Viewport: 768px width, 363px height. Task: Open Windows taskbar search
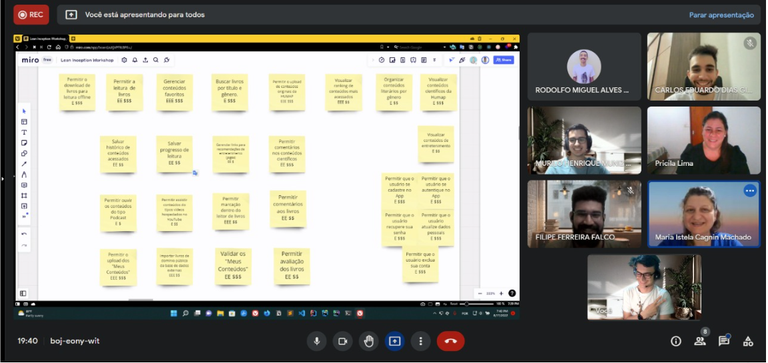click(x=186, y=314)
